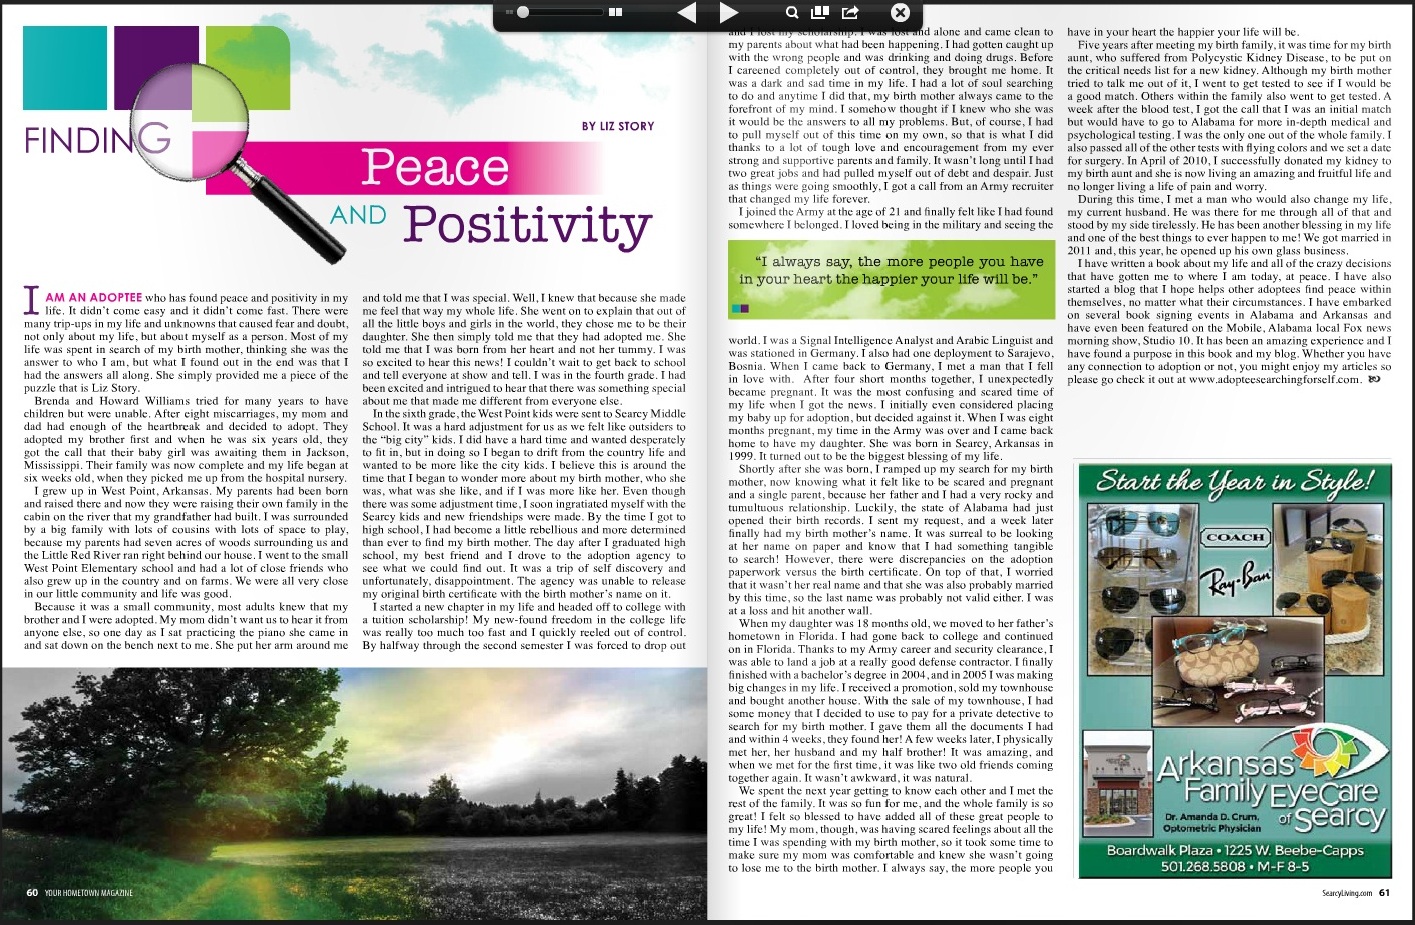Click the COACH brand sign in the ad
Image resolution: width=1415 pixels, height=925 pixels.
point(1237,537)
